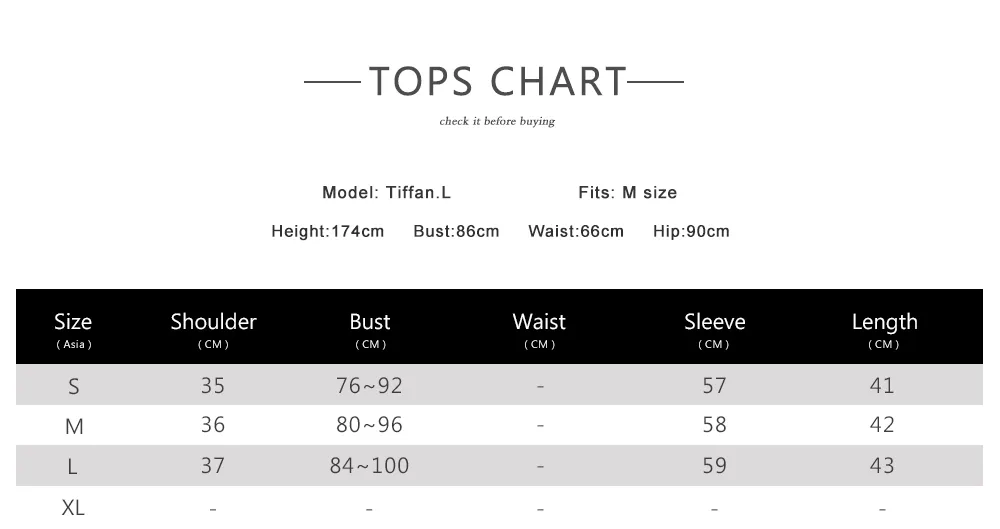Click the Hip:90cm model measurement

pos(691,231)
